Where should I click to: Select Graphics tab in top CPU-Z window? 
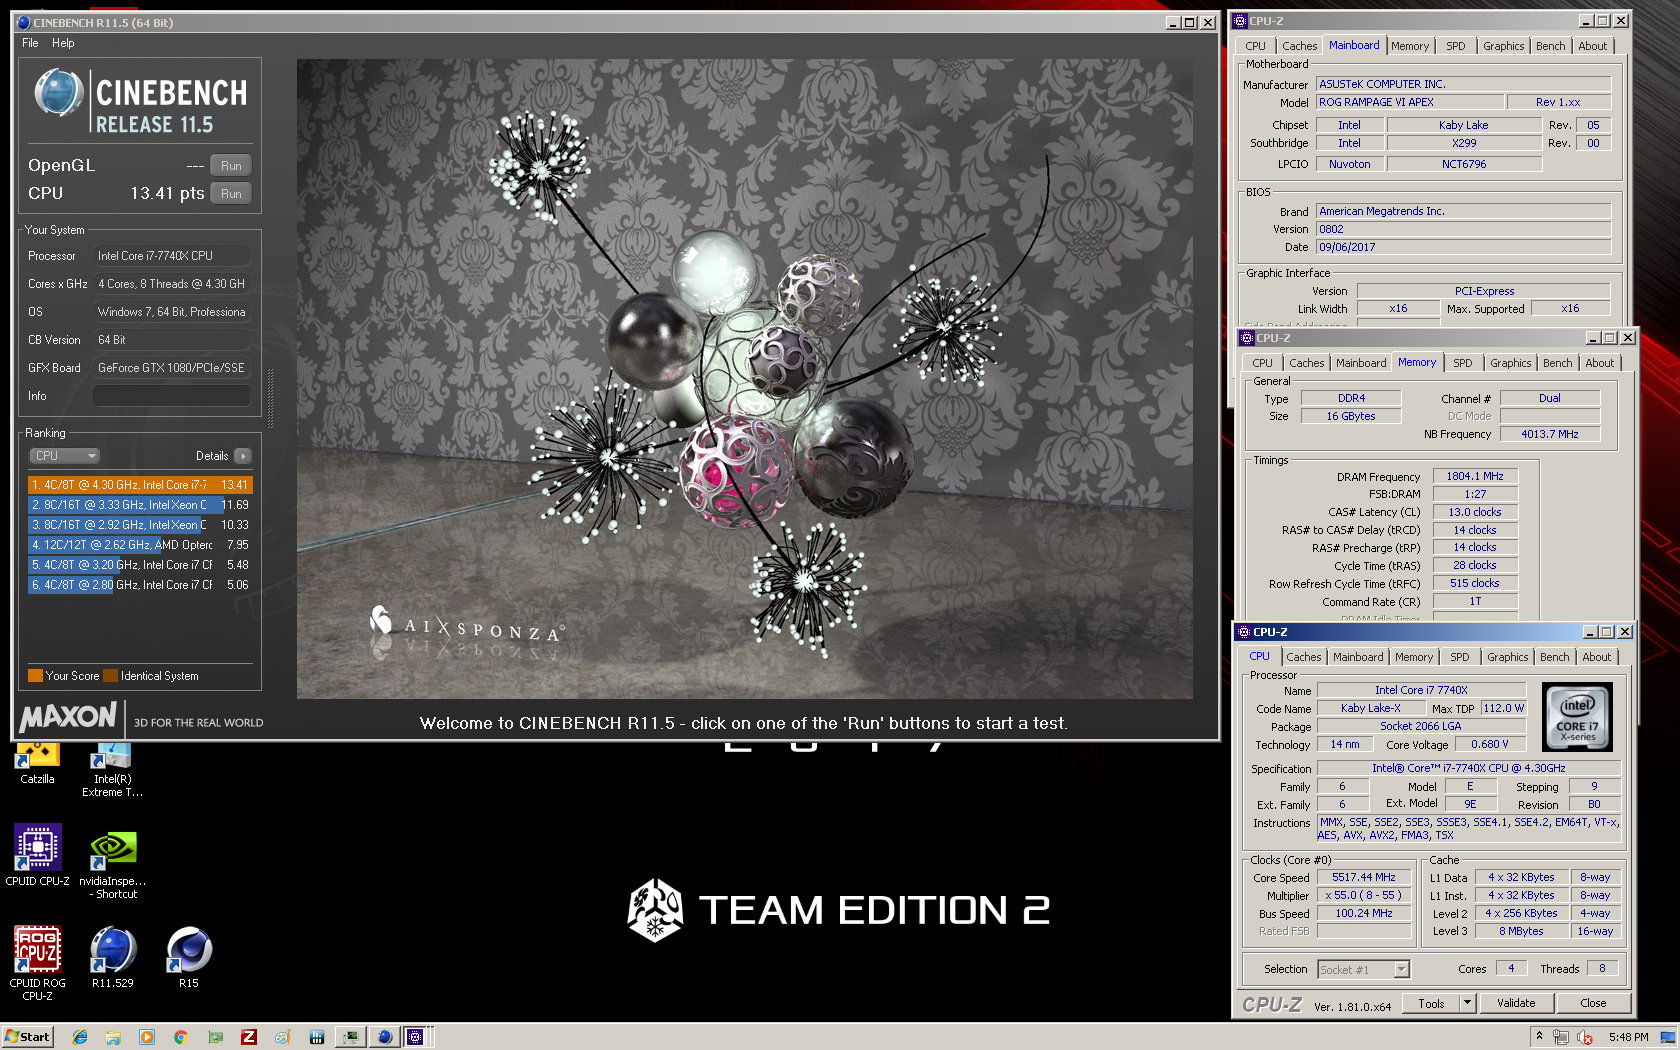click(1503, 46)
